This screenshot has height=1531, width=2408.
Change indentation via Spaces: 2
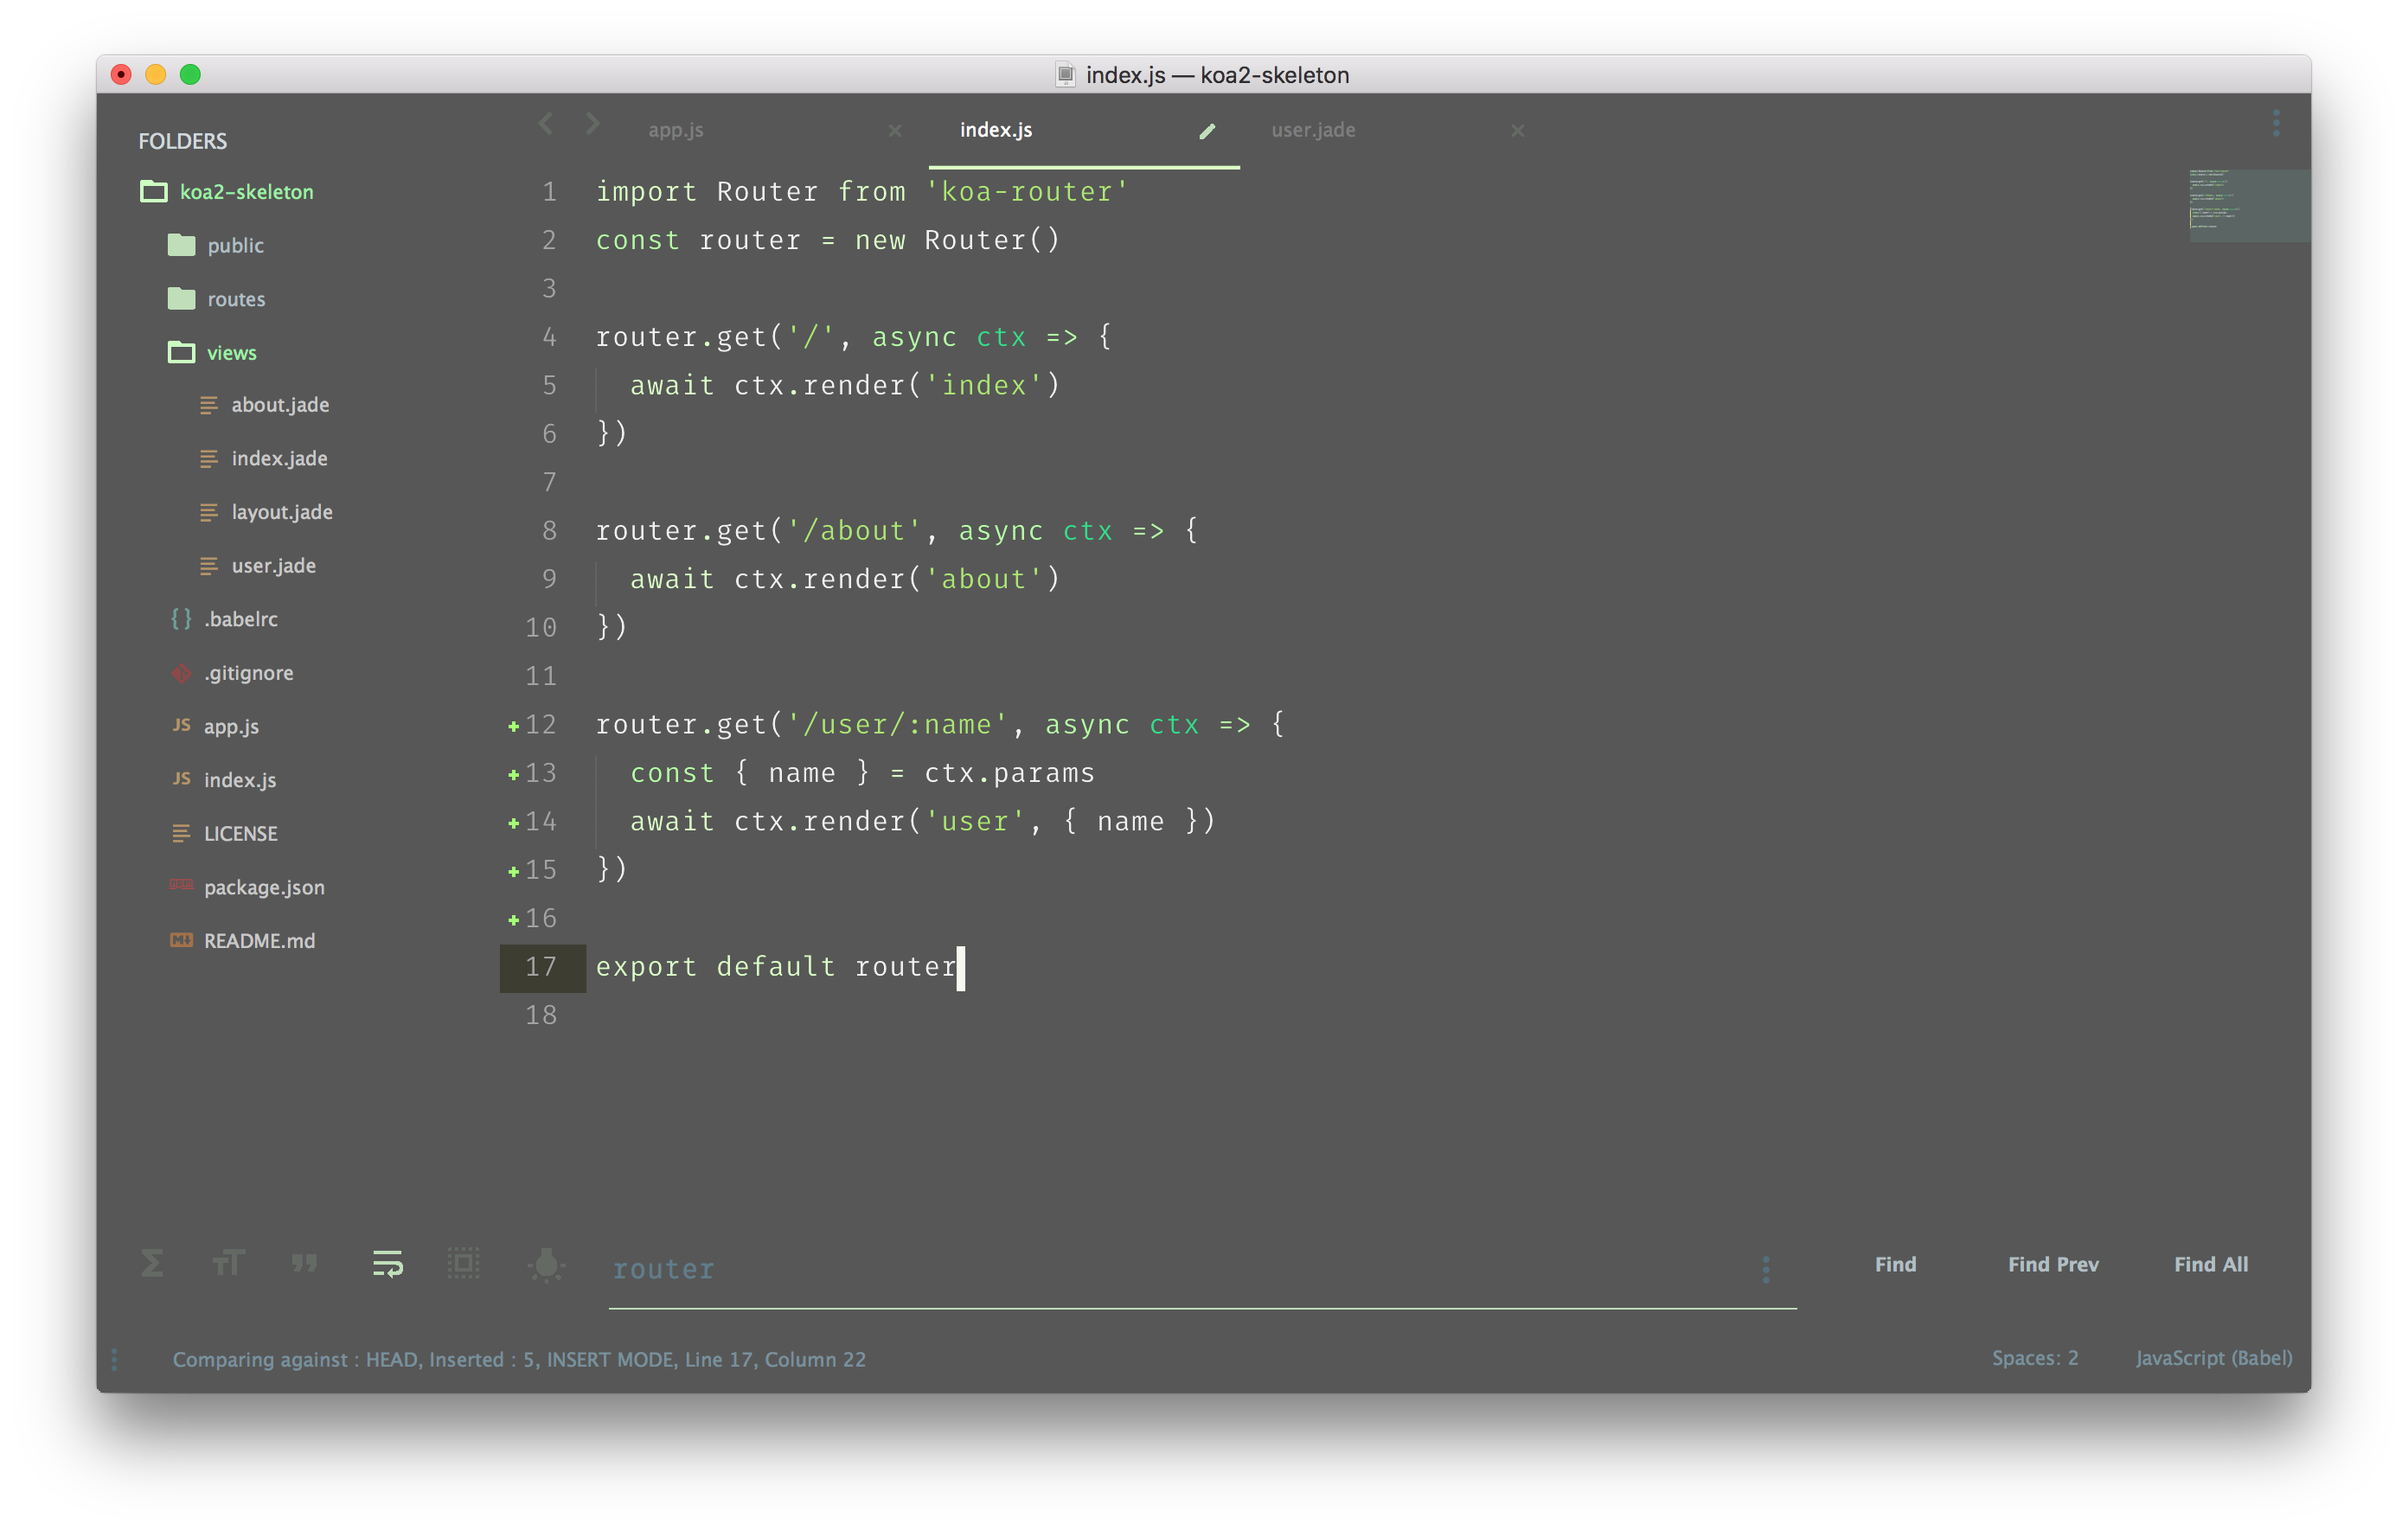(2034, 1358)
